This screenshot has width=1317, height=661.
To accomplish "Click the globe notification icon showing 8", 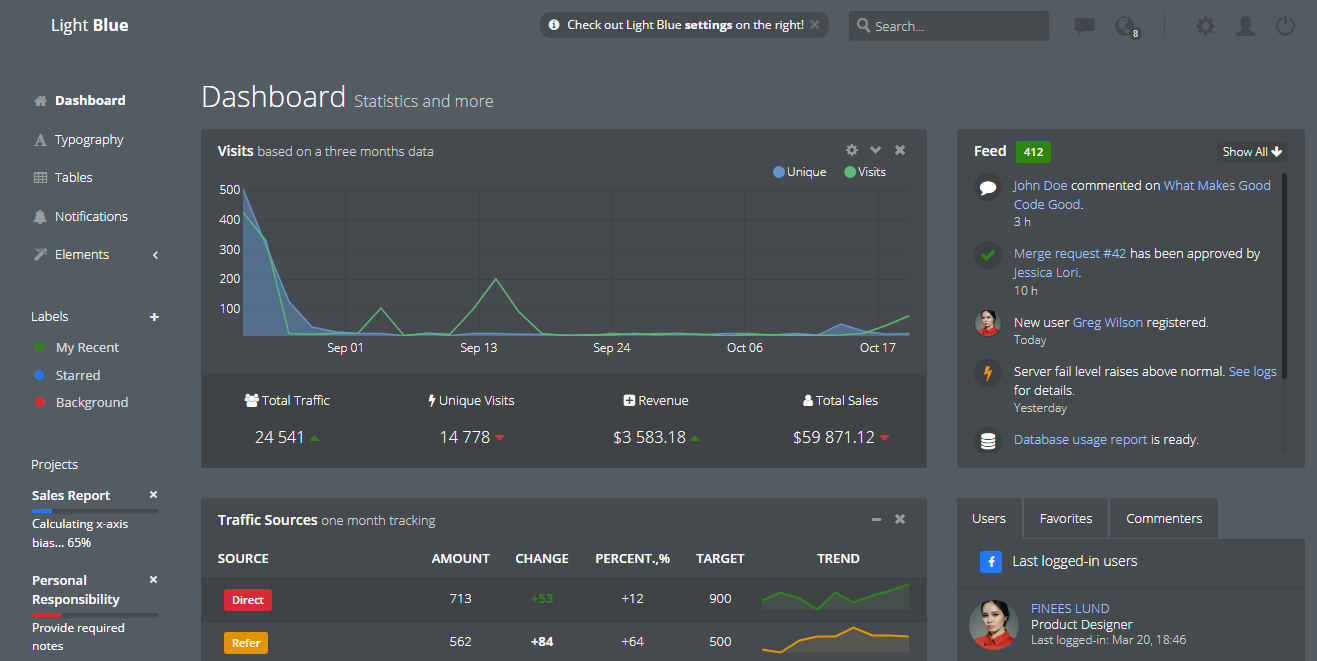I will 1124,24.
